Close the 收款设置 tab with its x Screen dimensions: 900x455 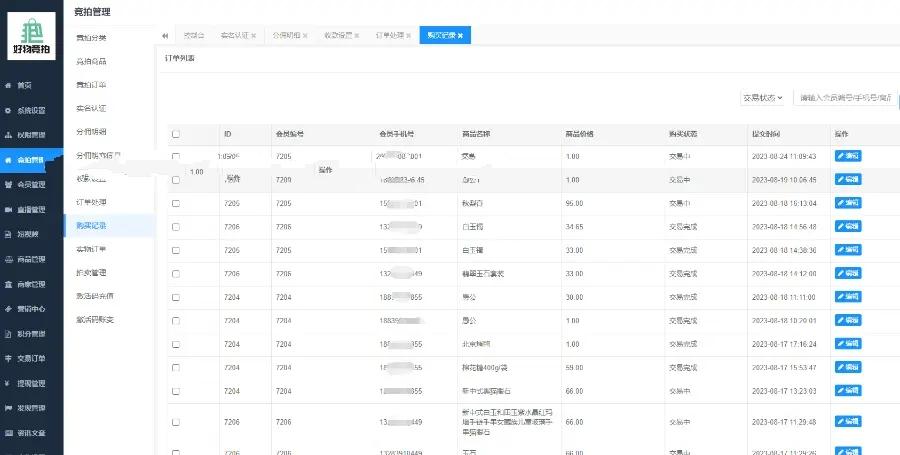click(356, 36)
